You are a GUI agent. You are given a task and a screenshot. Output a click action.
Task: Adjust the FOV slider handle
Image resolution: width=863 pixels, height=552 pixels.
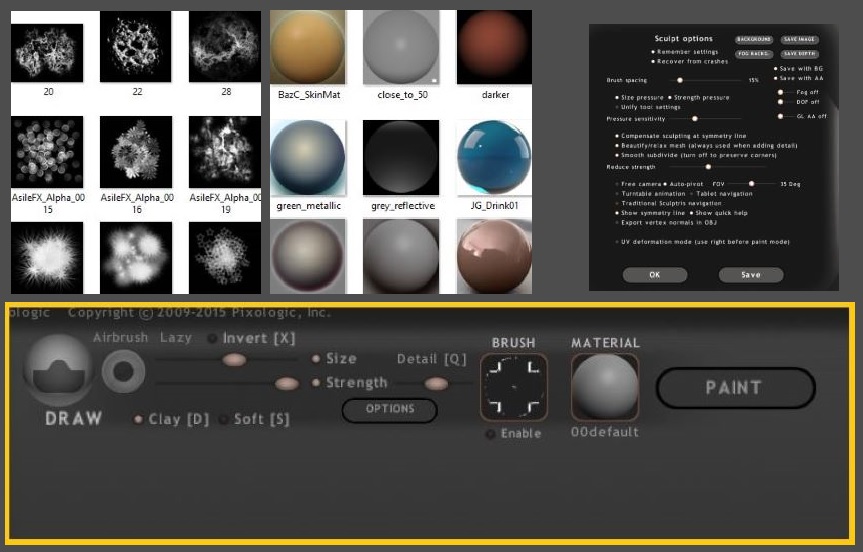(751, 184)
